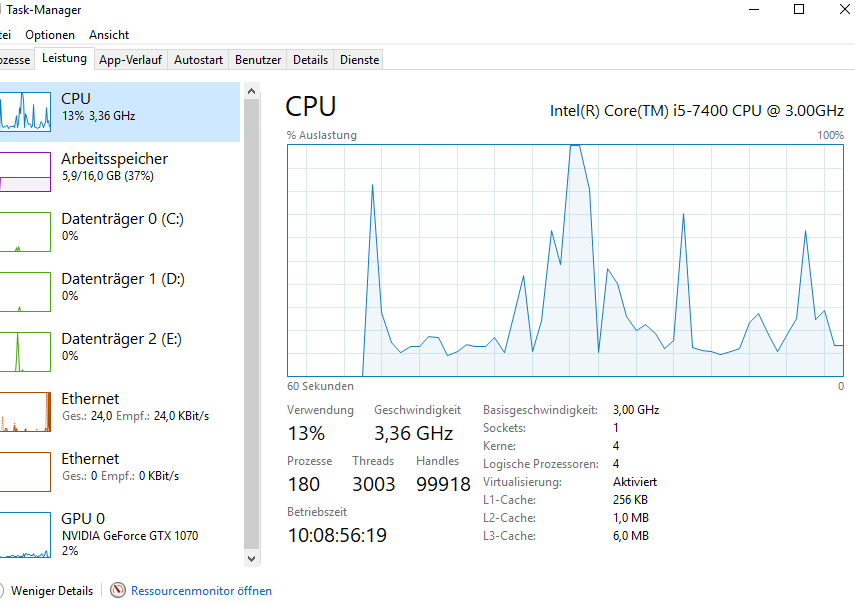The height and width of the screenshot is (604, 855).
Task: Click the Prozesse count 180
Action: pos(304,484)
